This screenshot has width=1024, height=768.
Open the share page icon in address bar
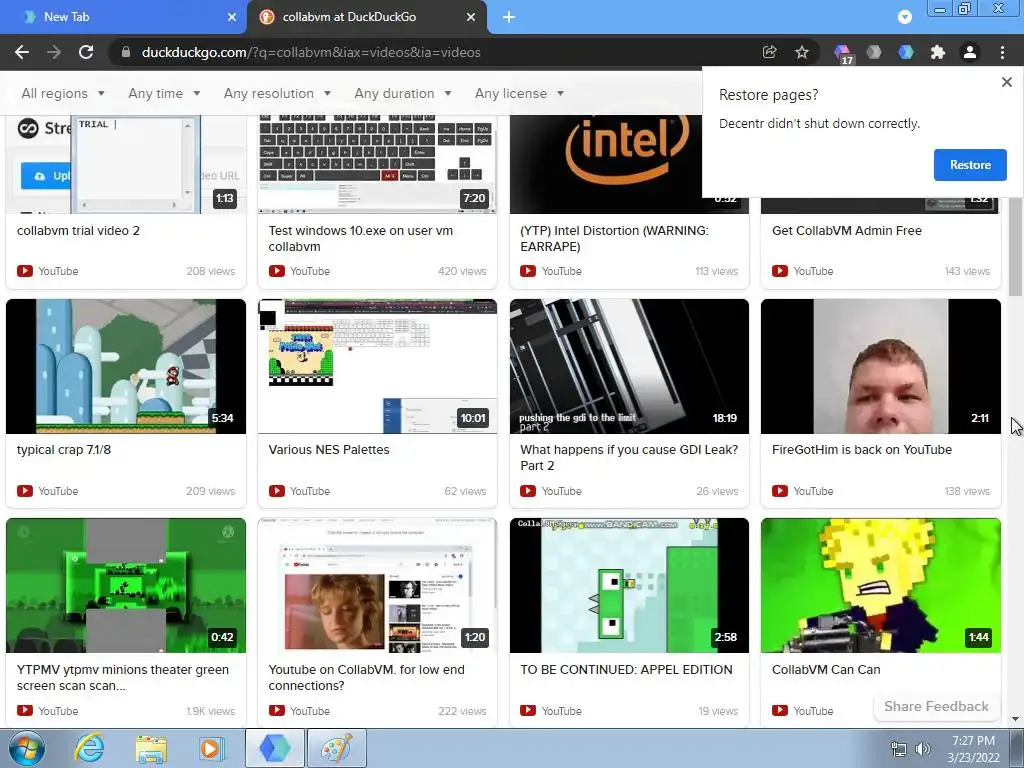coord(769,52)
